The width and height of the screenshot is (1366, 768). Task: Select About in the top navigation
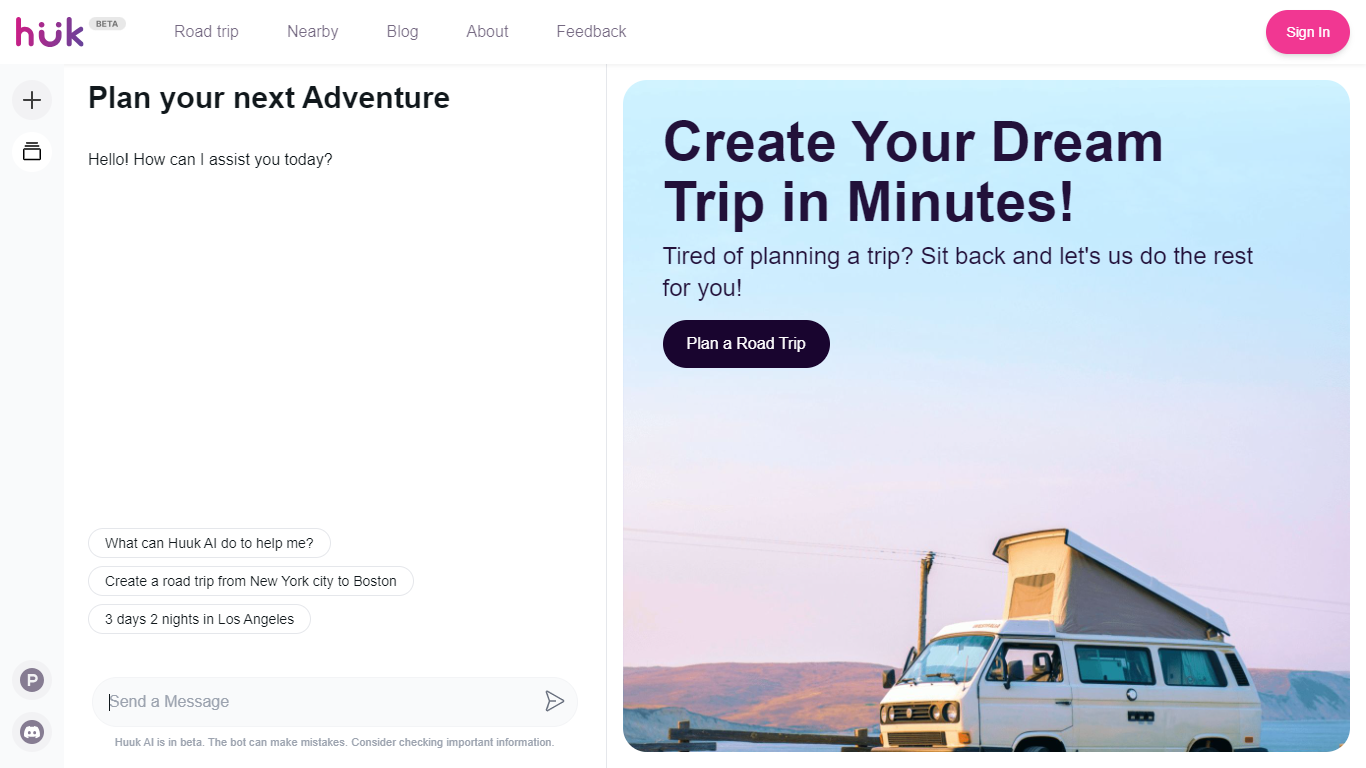click(x=487, y=32)
